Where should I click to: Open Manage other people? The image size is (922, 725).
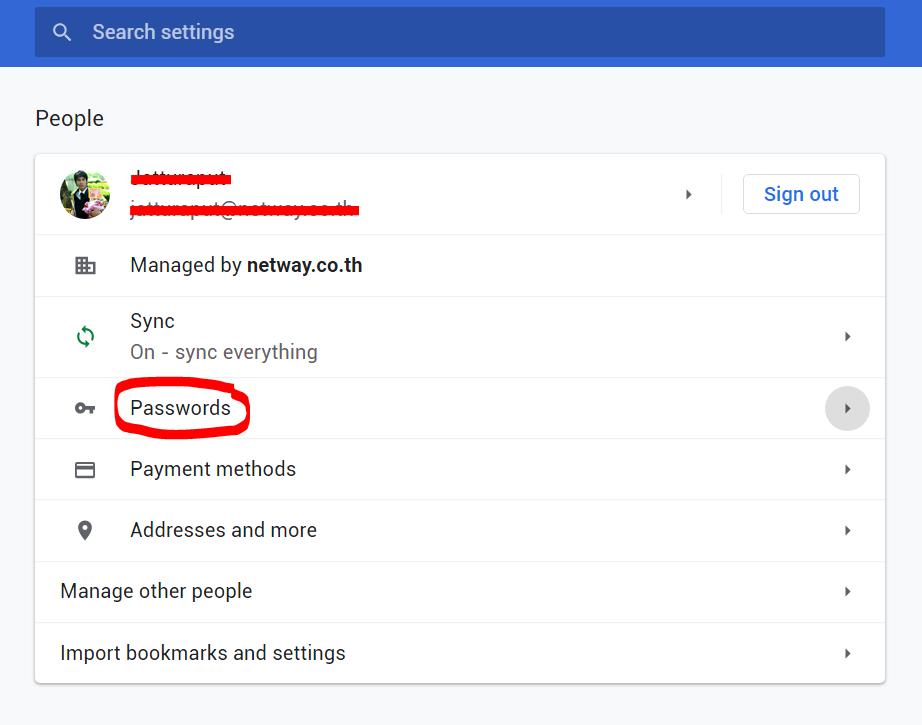[156, 592]
